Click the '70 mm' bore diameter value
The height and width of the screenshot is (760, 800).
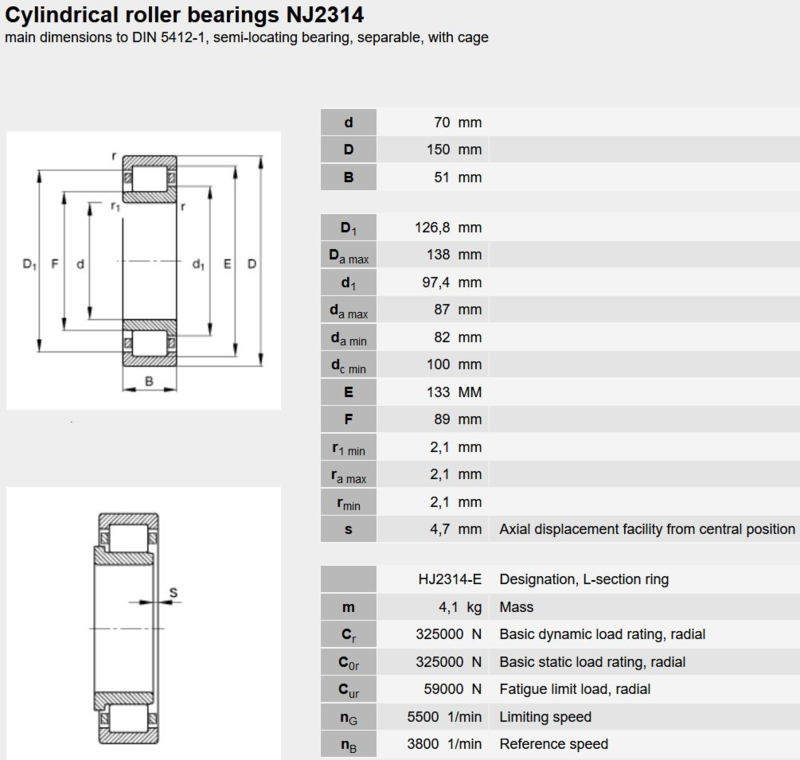click(457, 122)
